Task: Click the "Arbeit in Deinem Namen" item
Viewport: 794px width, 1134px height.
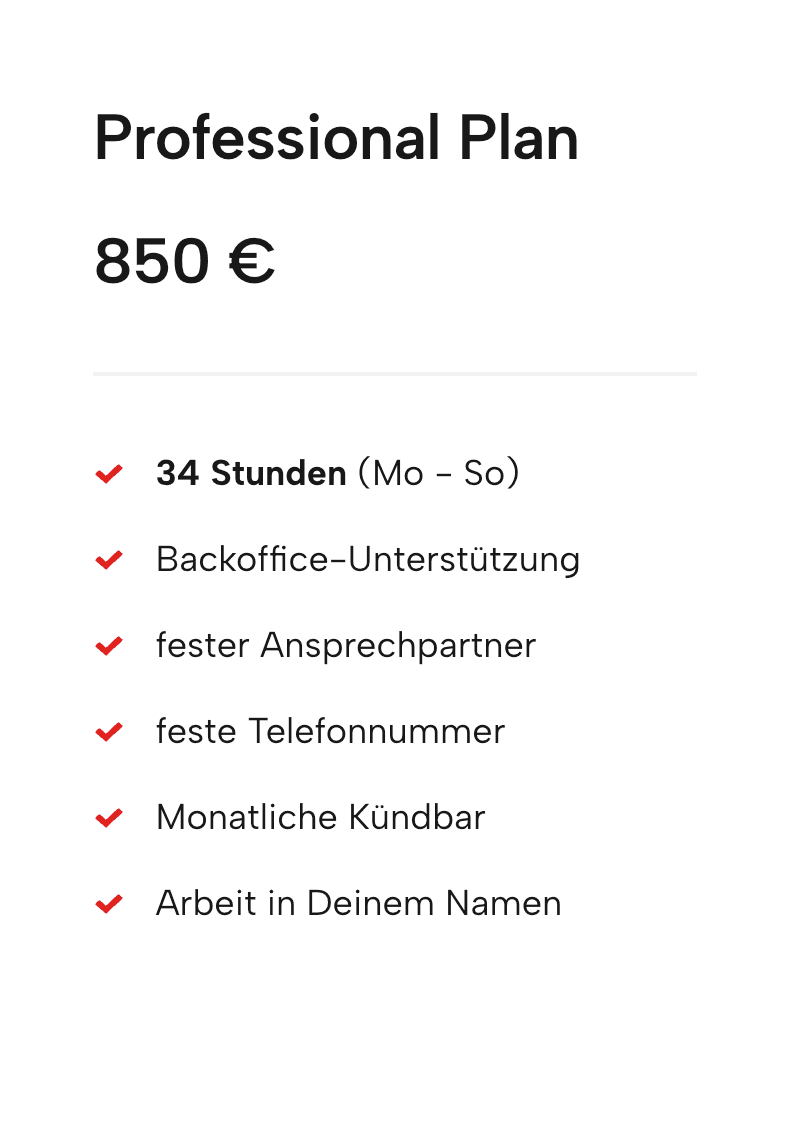Action: click(358, 904)
